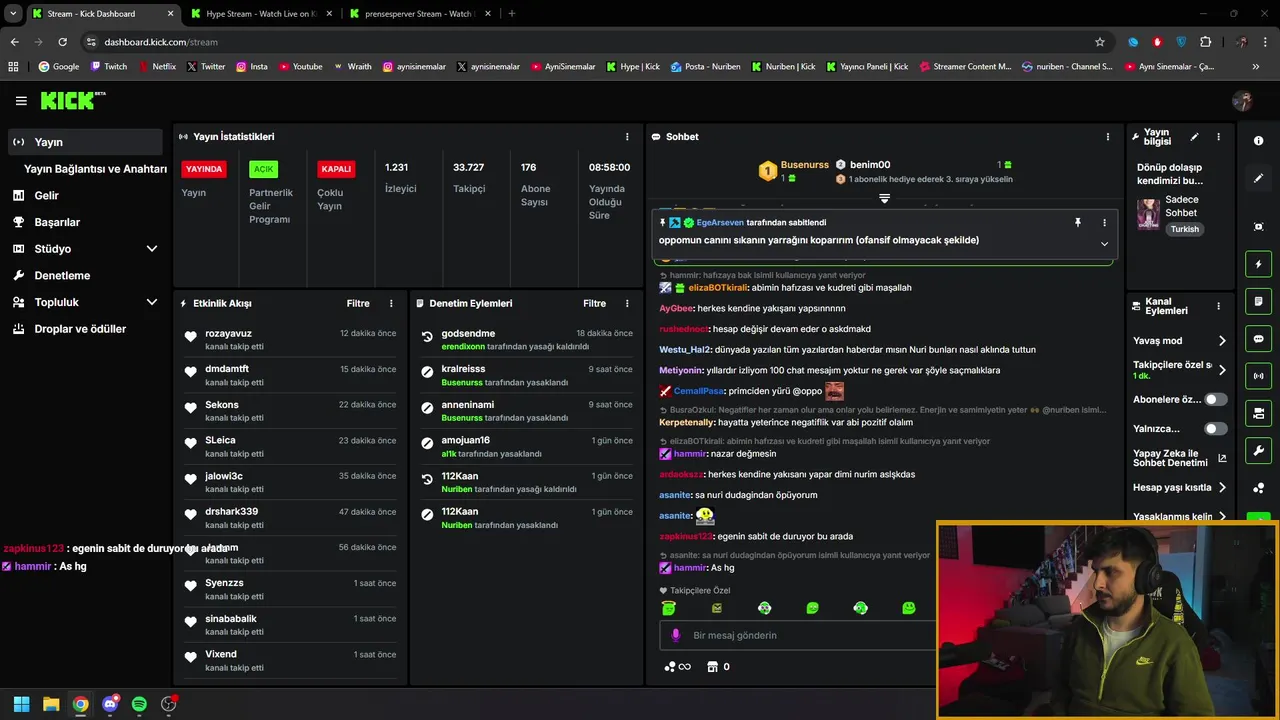The width and height of the screenshot is (1280, 720).
Task: Toggle the document panel icon in right toolbar
Action: [x=1258, y=301]
